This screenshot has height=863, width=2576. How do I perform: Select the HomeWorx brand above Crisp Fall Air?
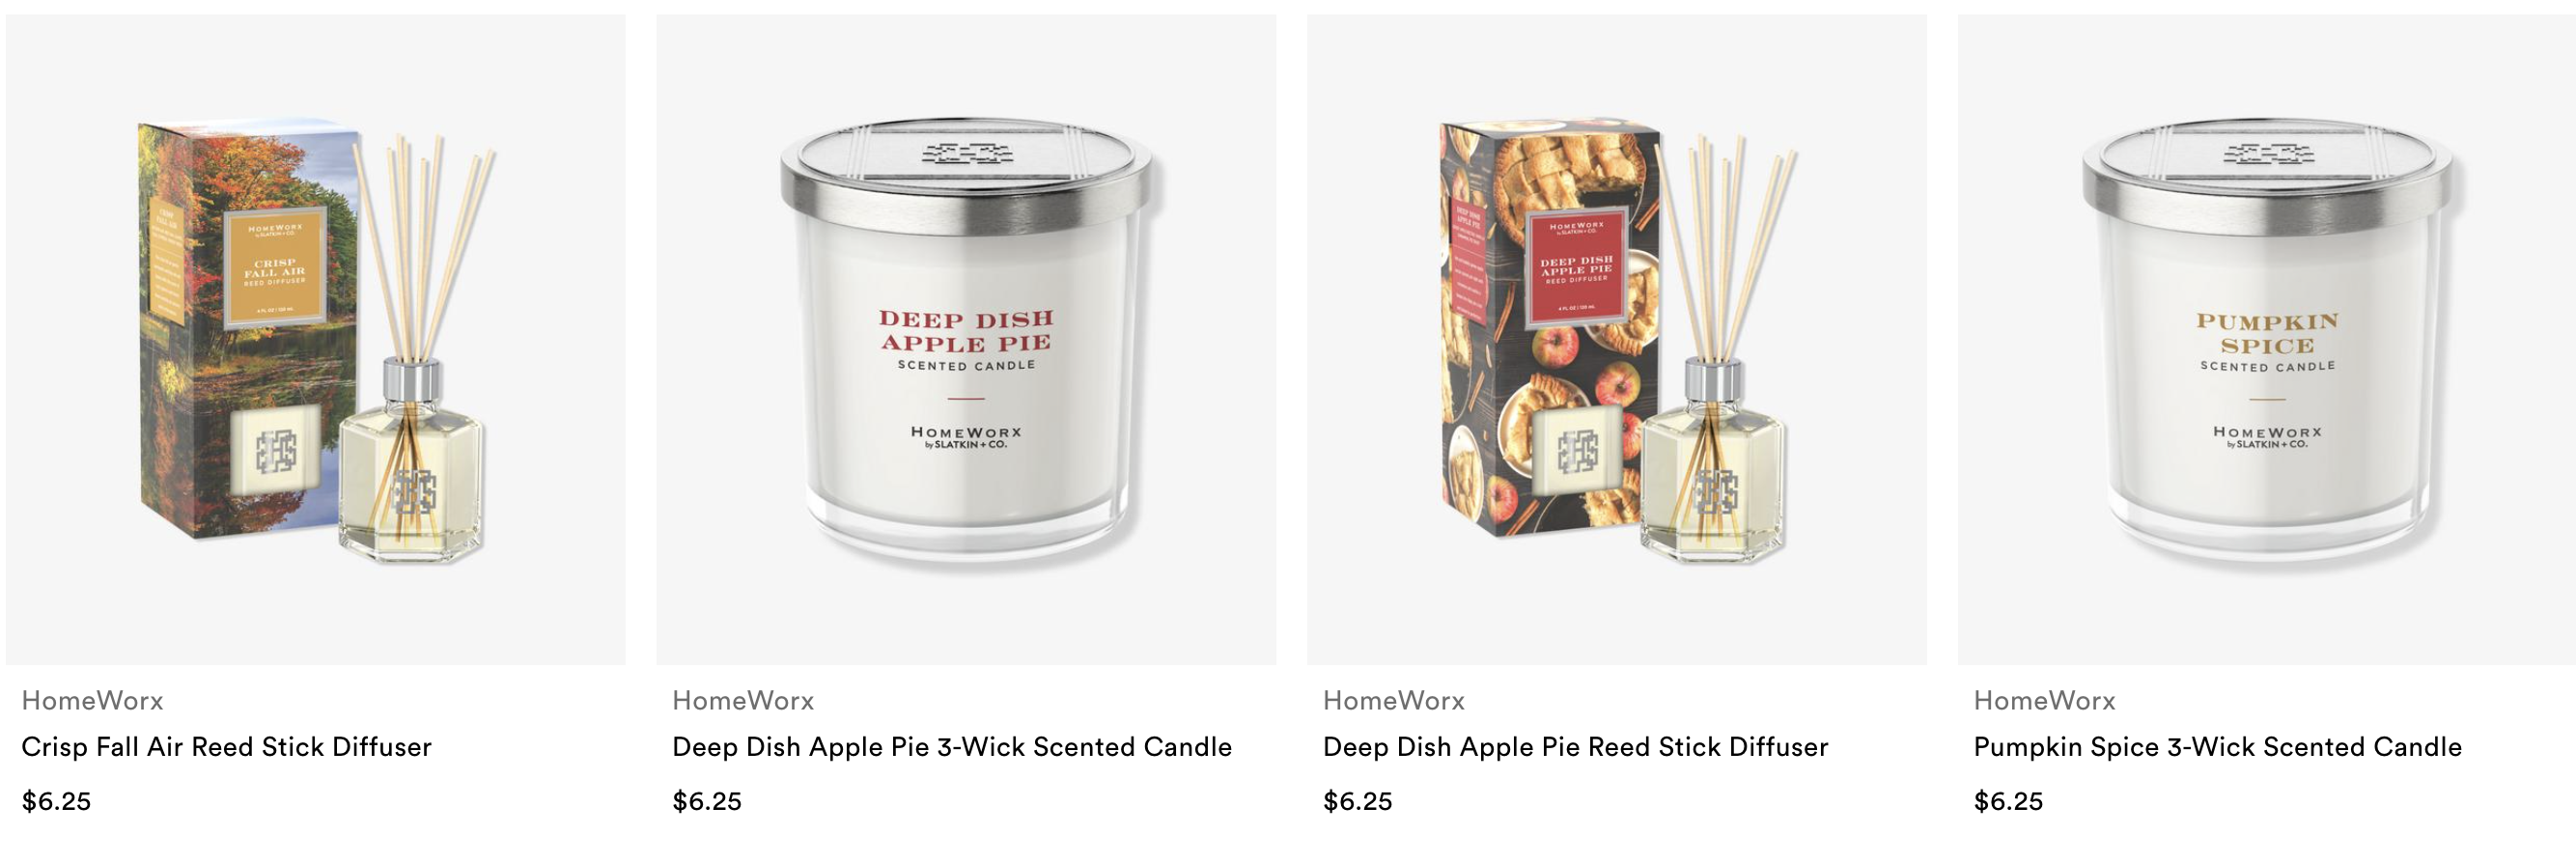pos(93,700)
